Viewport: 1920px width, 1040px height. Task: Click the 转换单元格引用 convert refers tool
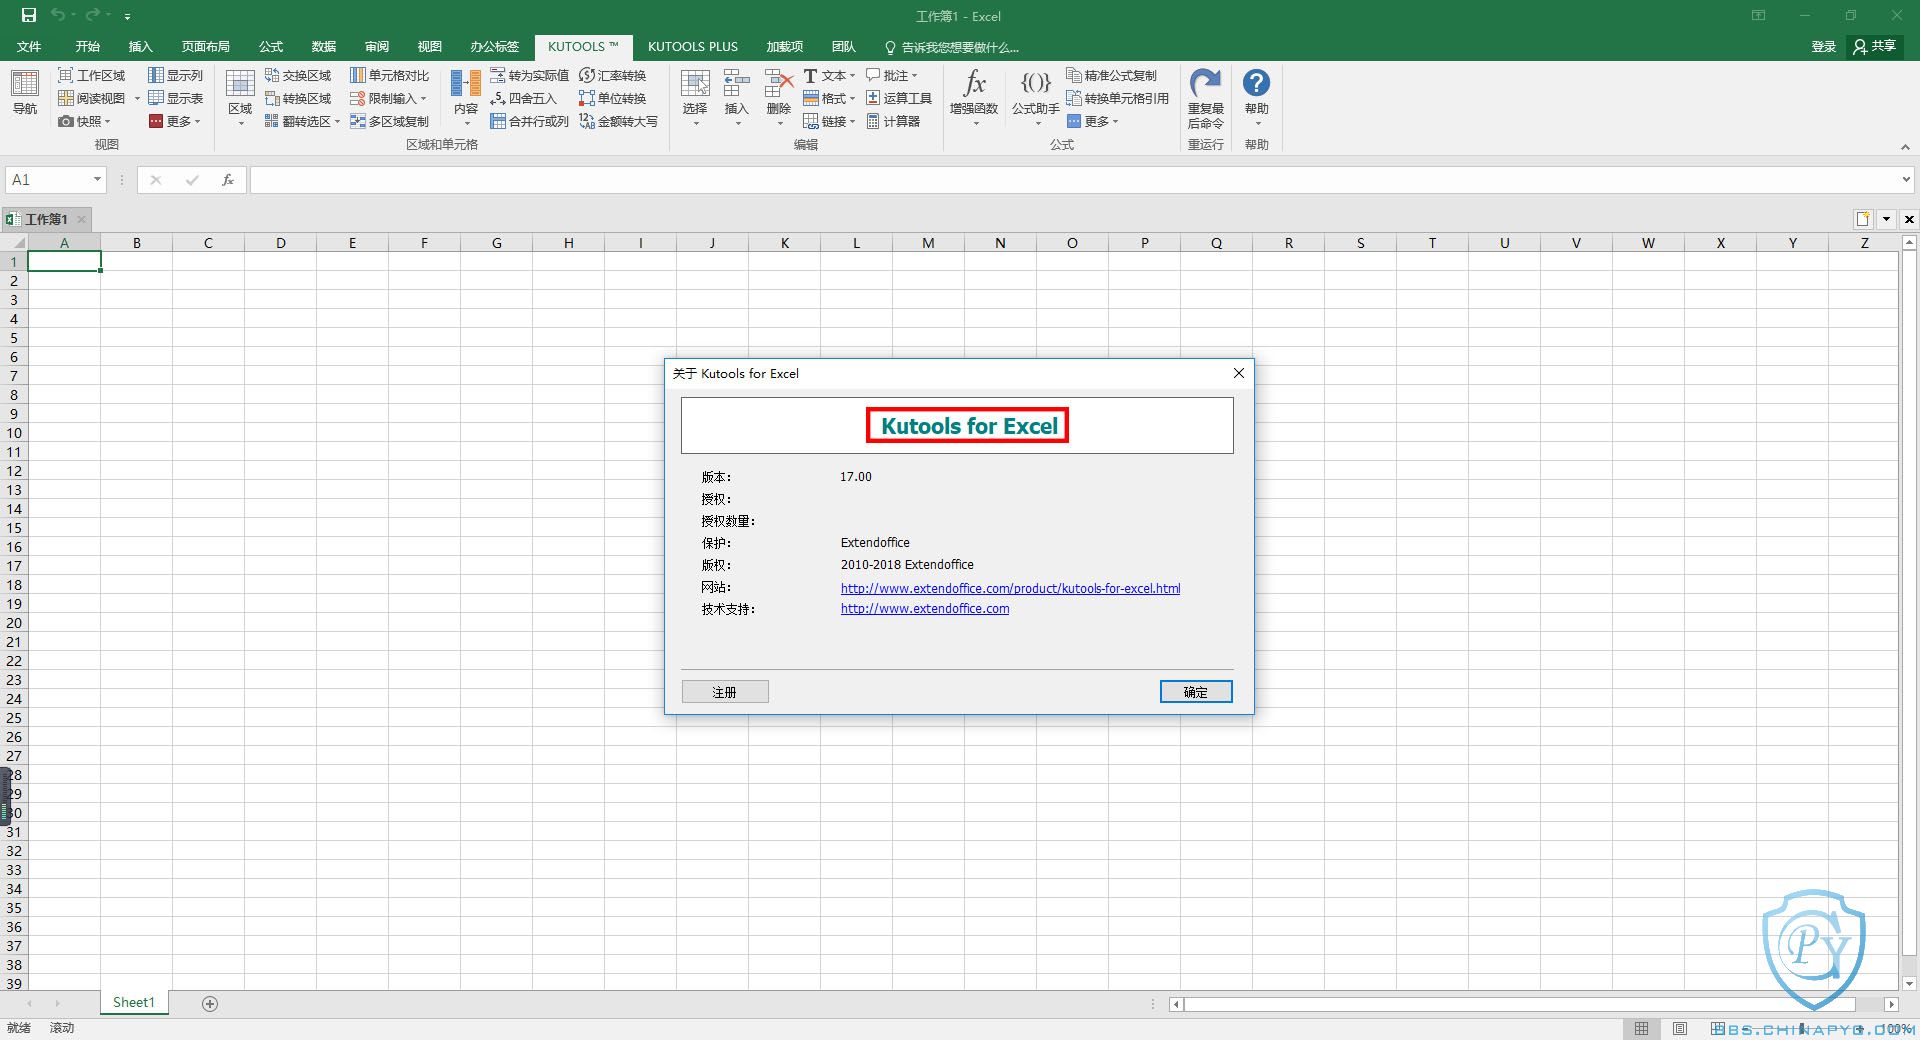click(1117, 98)
